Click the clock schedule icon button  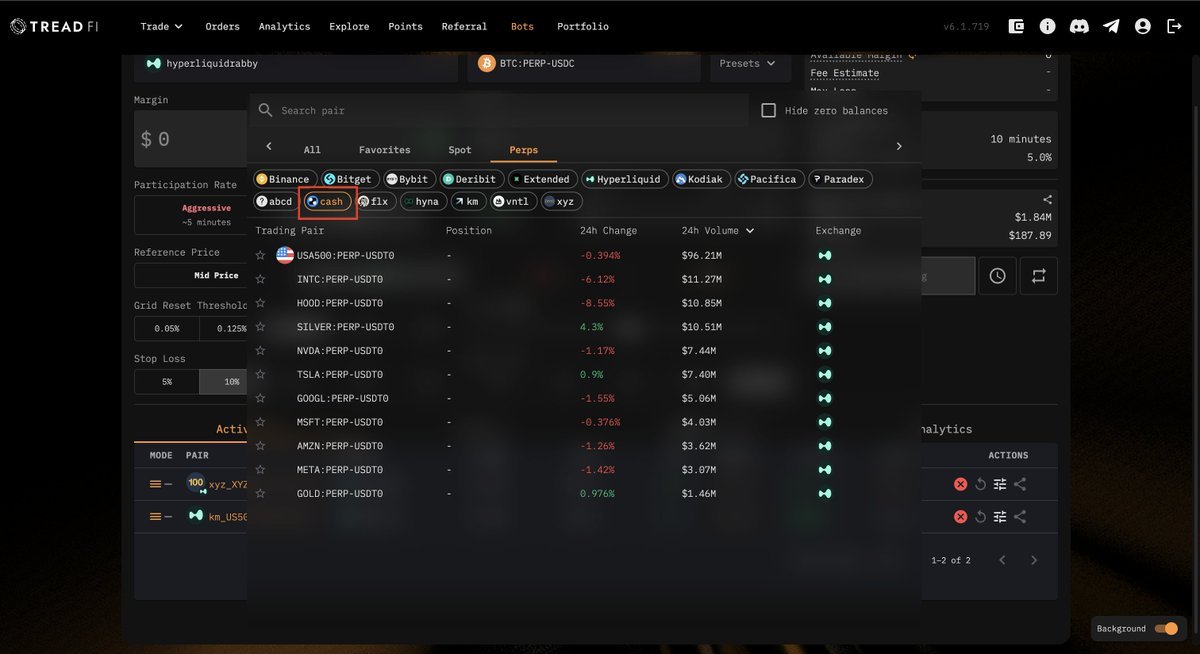[997, 276]
